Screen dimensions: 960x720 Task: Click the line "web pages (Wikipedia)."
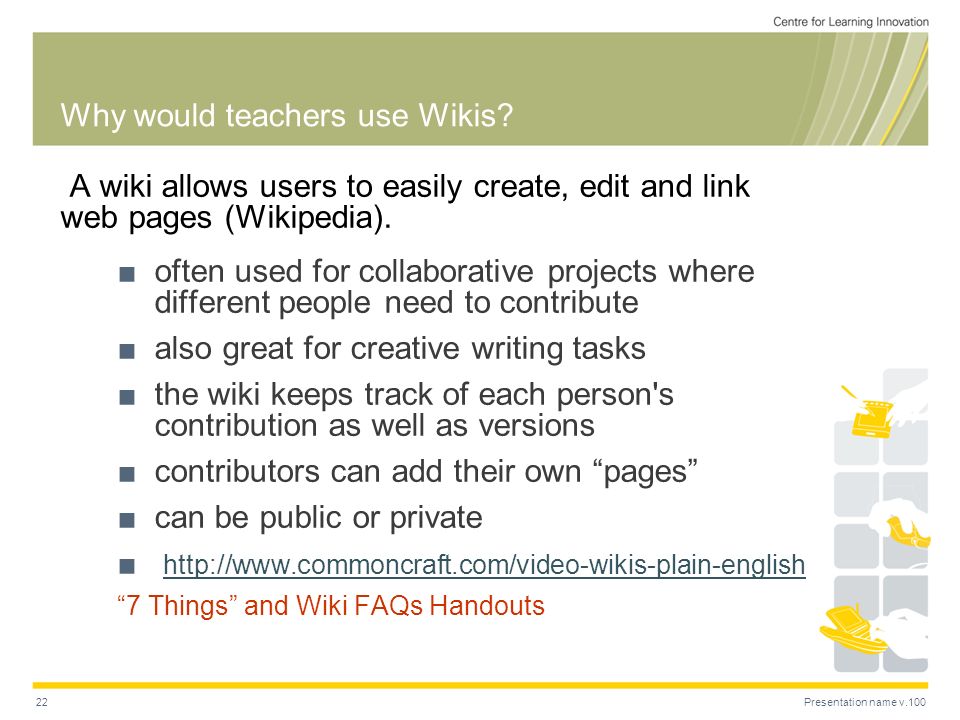225,218
